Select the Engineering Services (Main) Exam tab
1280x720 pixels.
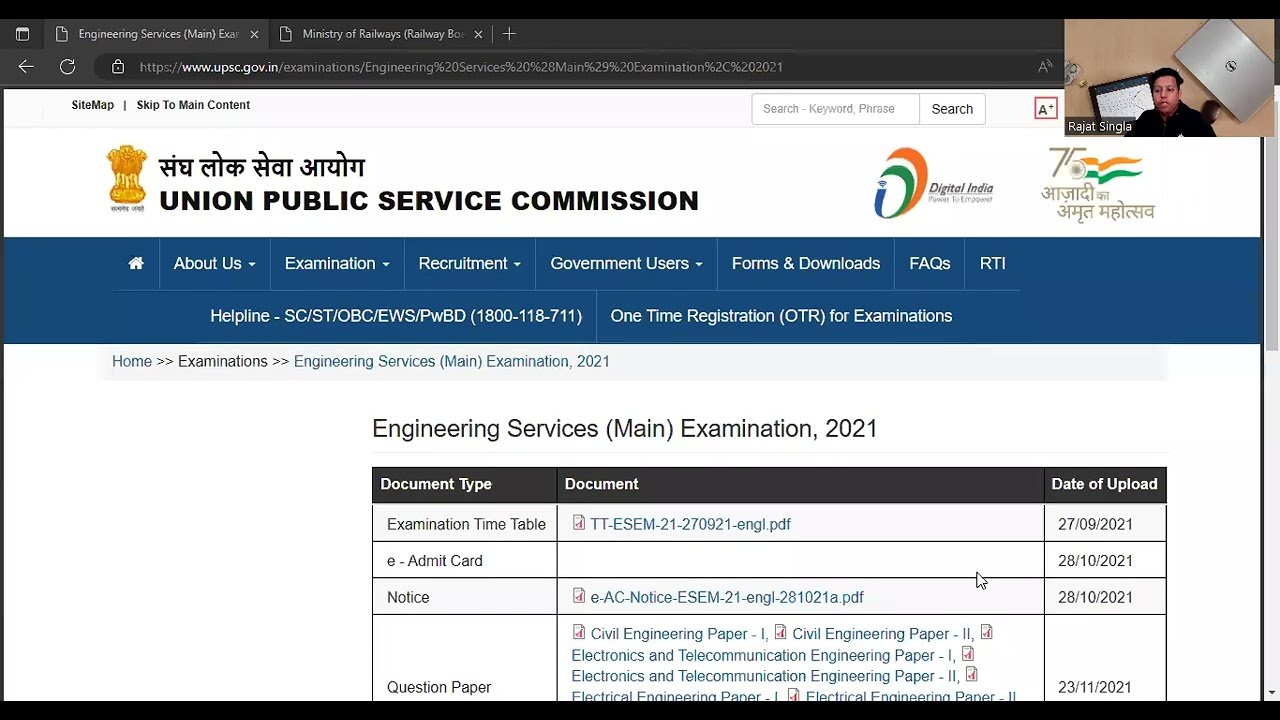pos(155,34)
